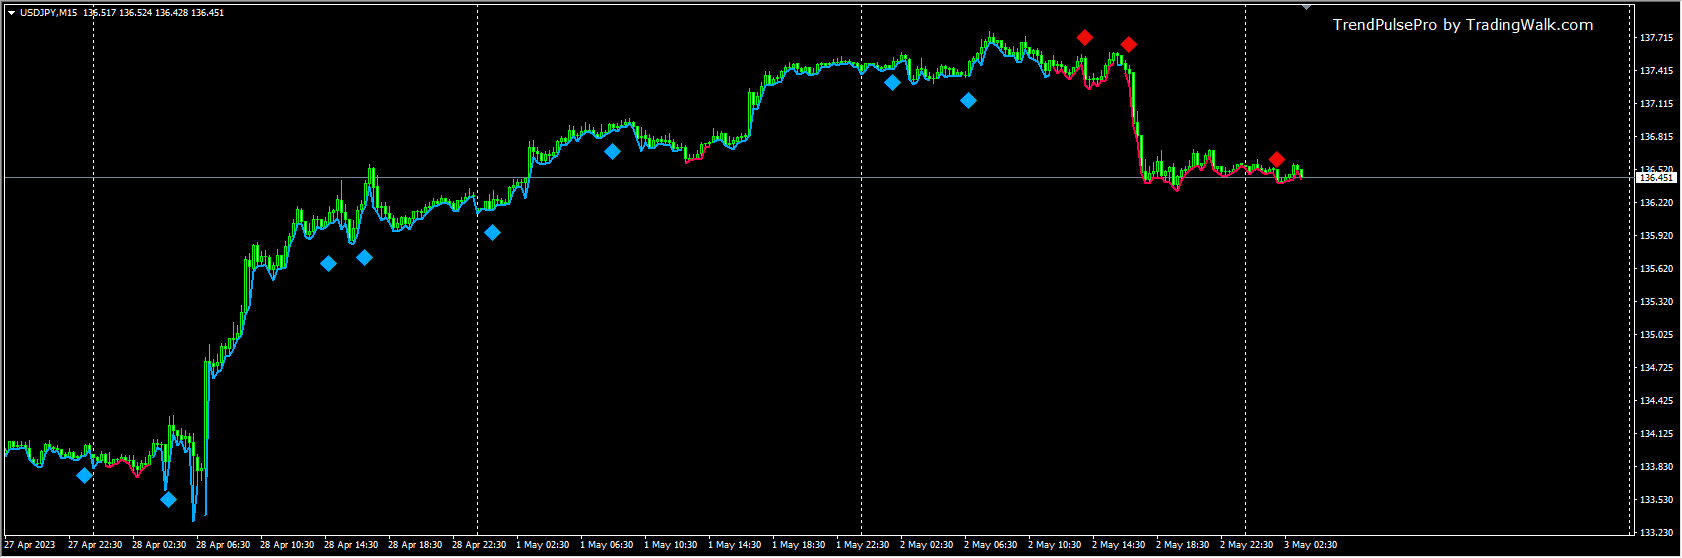Click the 134.125 price level

[x=1656, y=434]
